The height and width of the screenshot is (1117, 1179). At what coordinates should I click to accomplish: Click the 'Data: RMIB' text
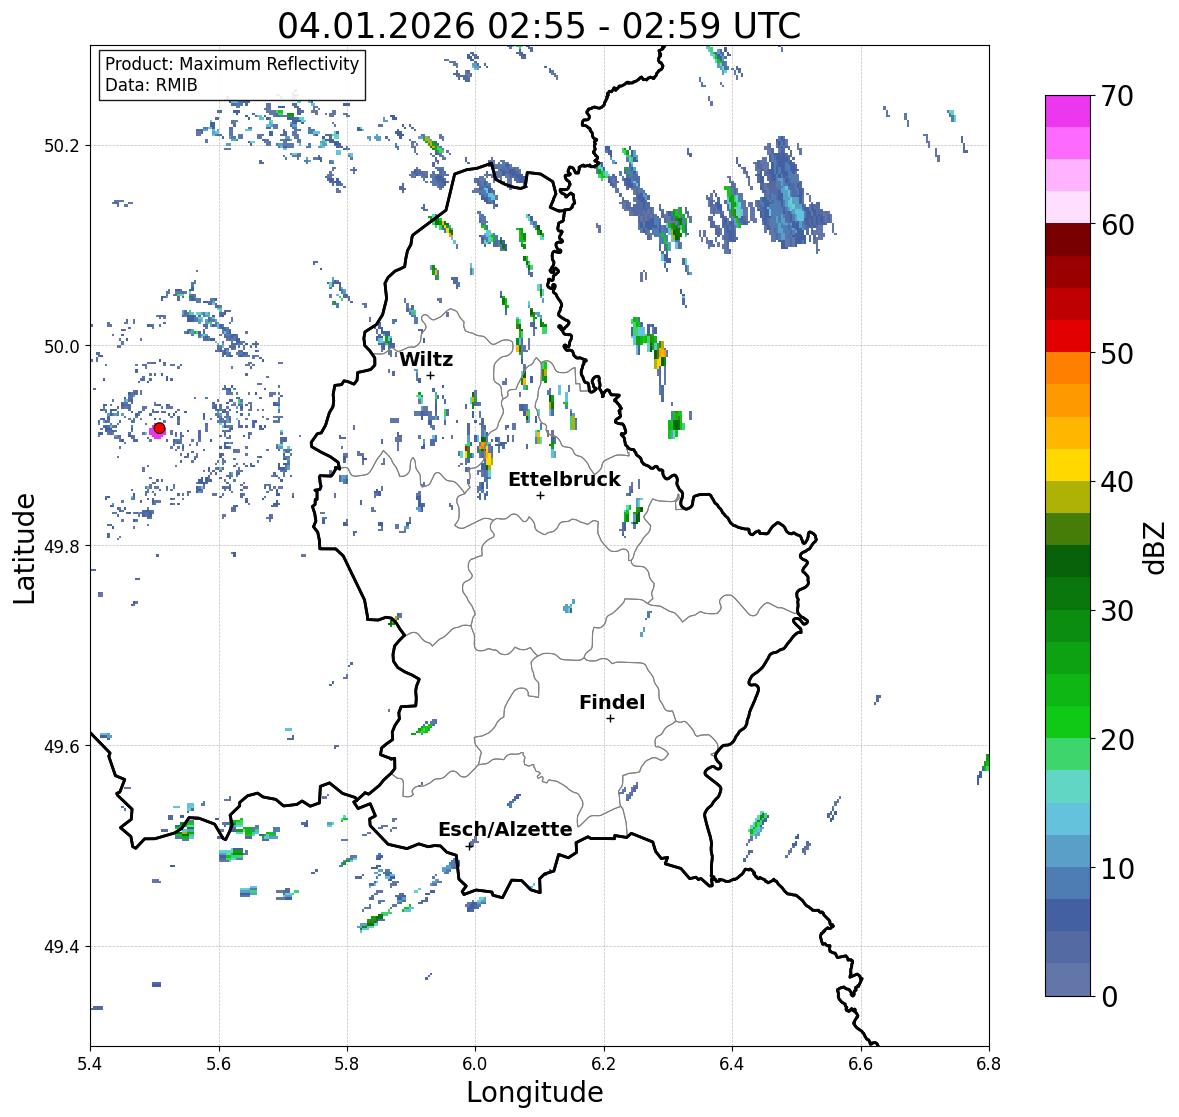[151, 85]
